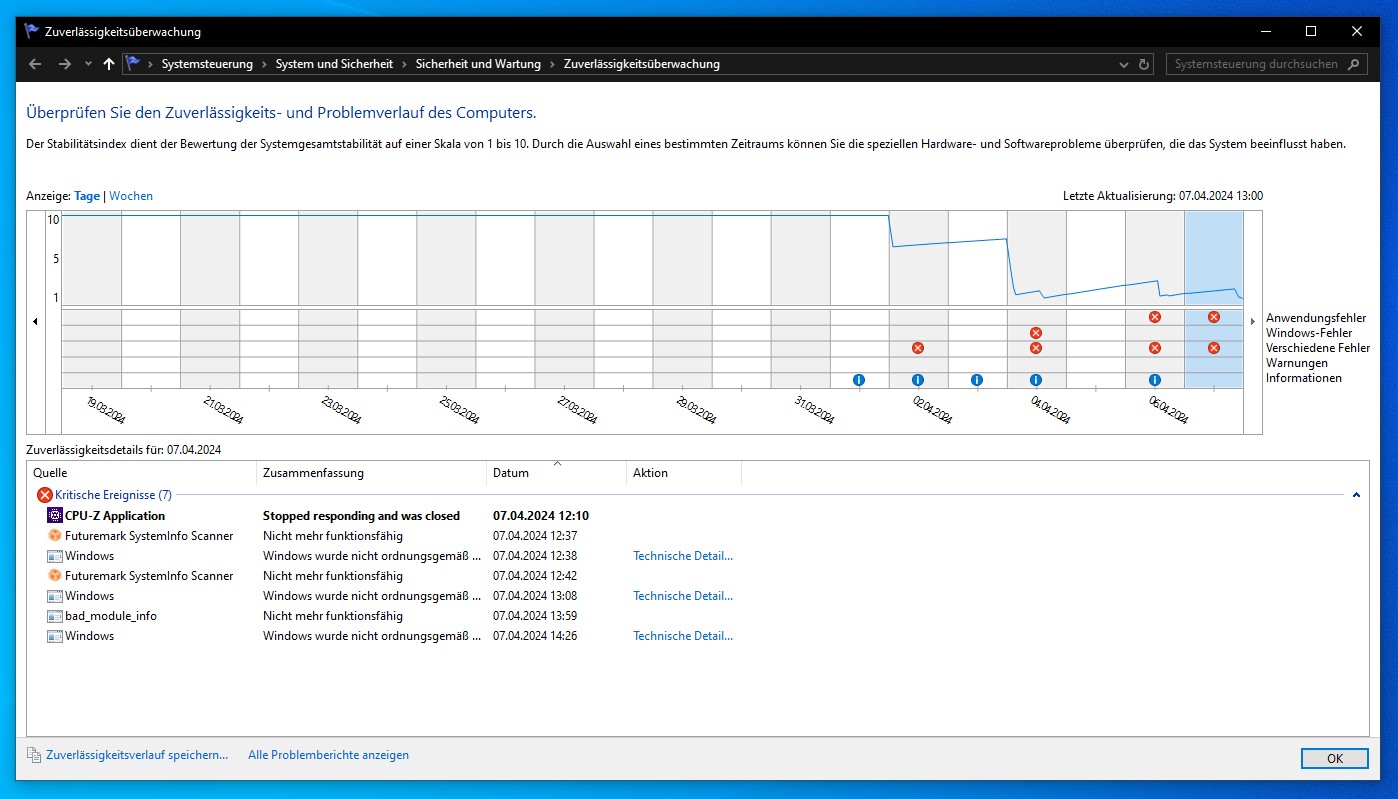Open Technische Details for the 13:08 Windows event

(683, 596)
